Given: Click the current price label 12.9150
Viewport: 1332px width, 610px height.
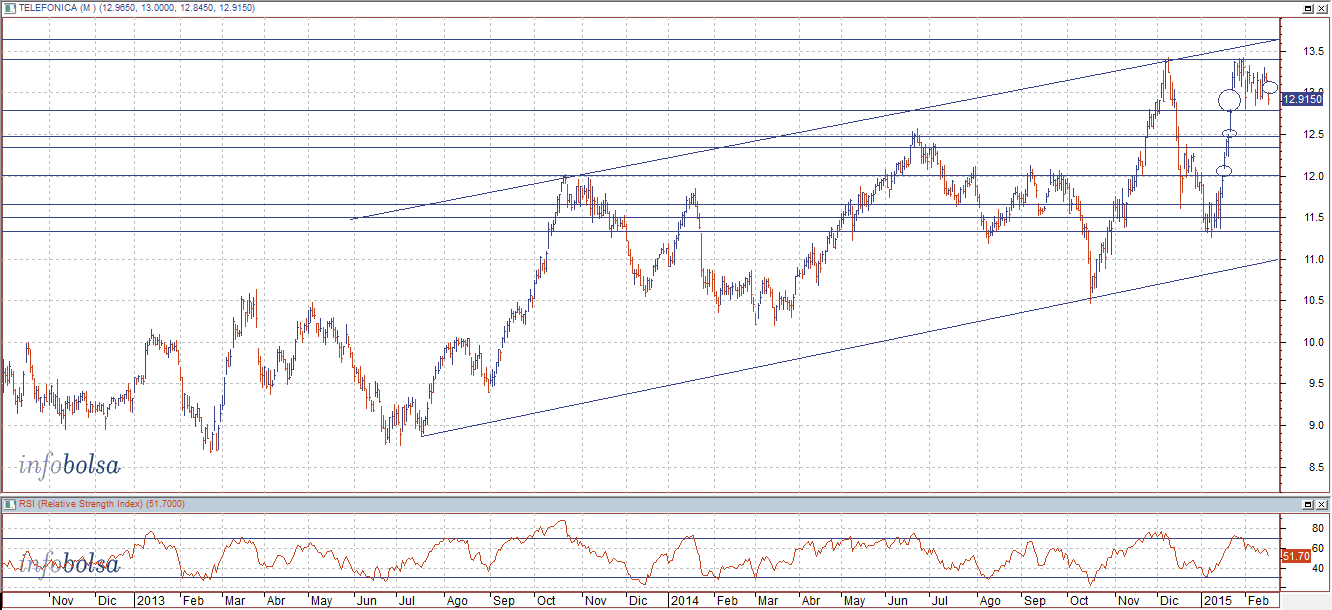Looking at the screenshot, I should (x=1301, y=97).
